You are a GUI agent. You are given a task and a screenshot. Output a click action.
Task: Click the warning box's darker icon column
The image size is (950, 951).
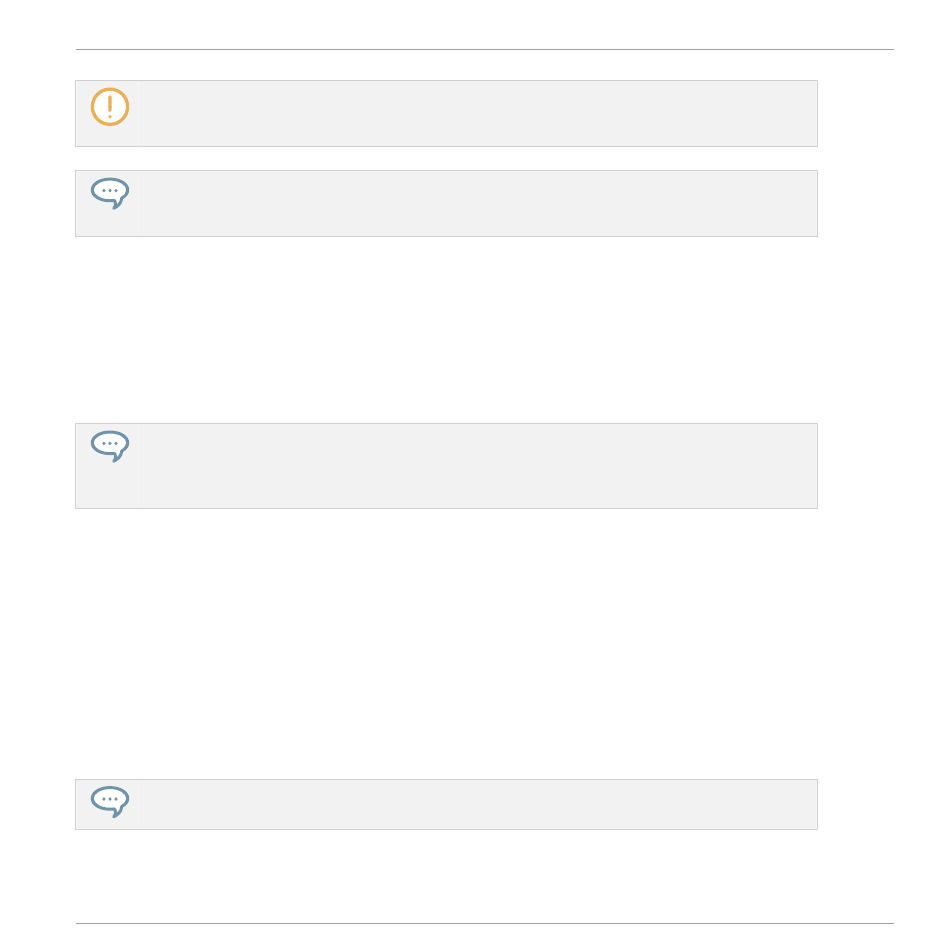(x=107, y=113)
